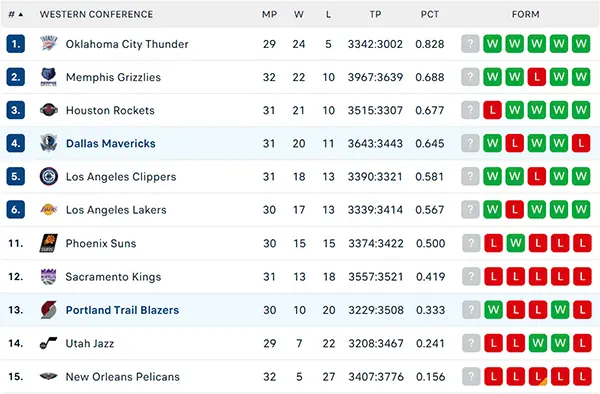Click the Los Angeles Clippers logo
Image resolution: width=600 pixels, height=394 pixels.
point(49,176)
